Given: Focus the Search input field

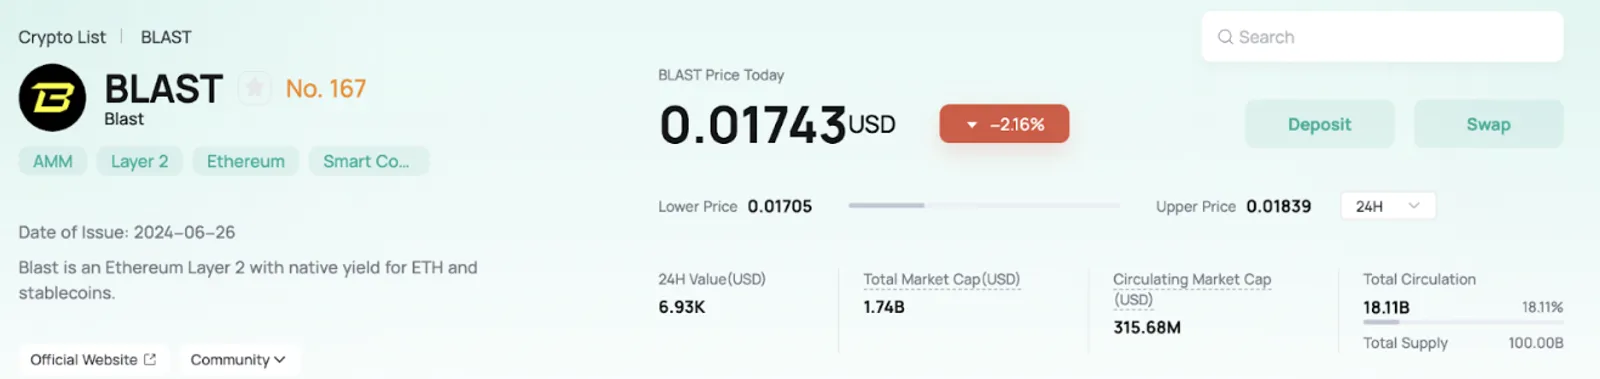Looking at the screenshot, I should tap(1382, 37).
